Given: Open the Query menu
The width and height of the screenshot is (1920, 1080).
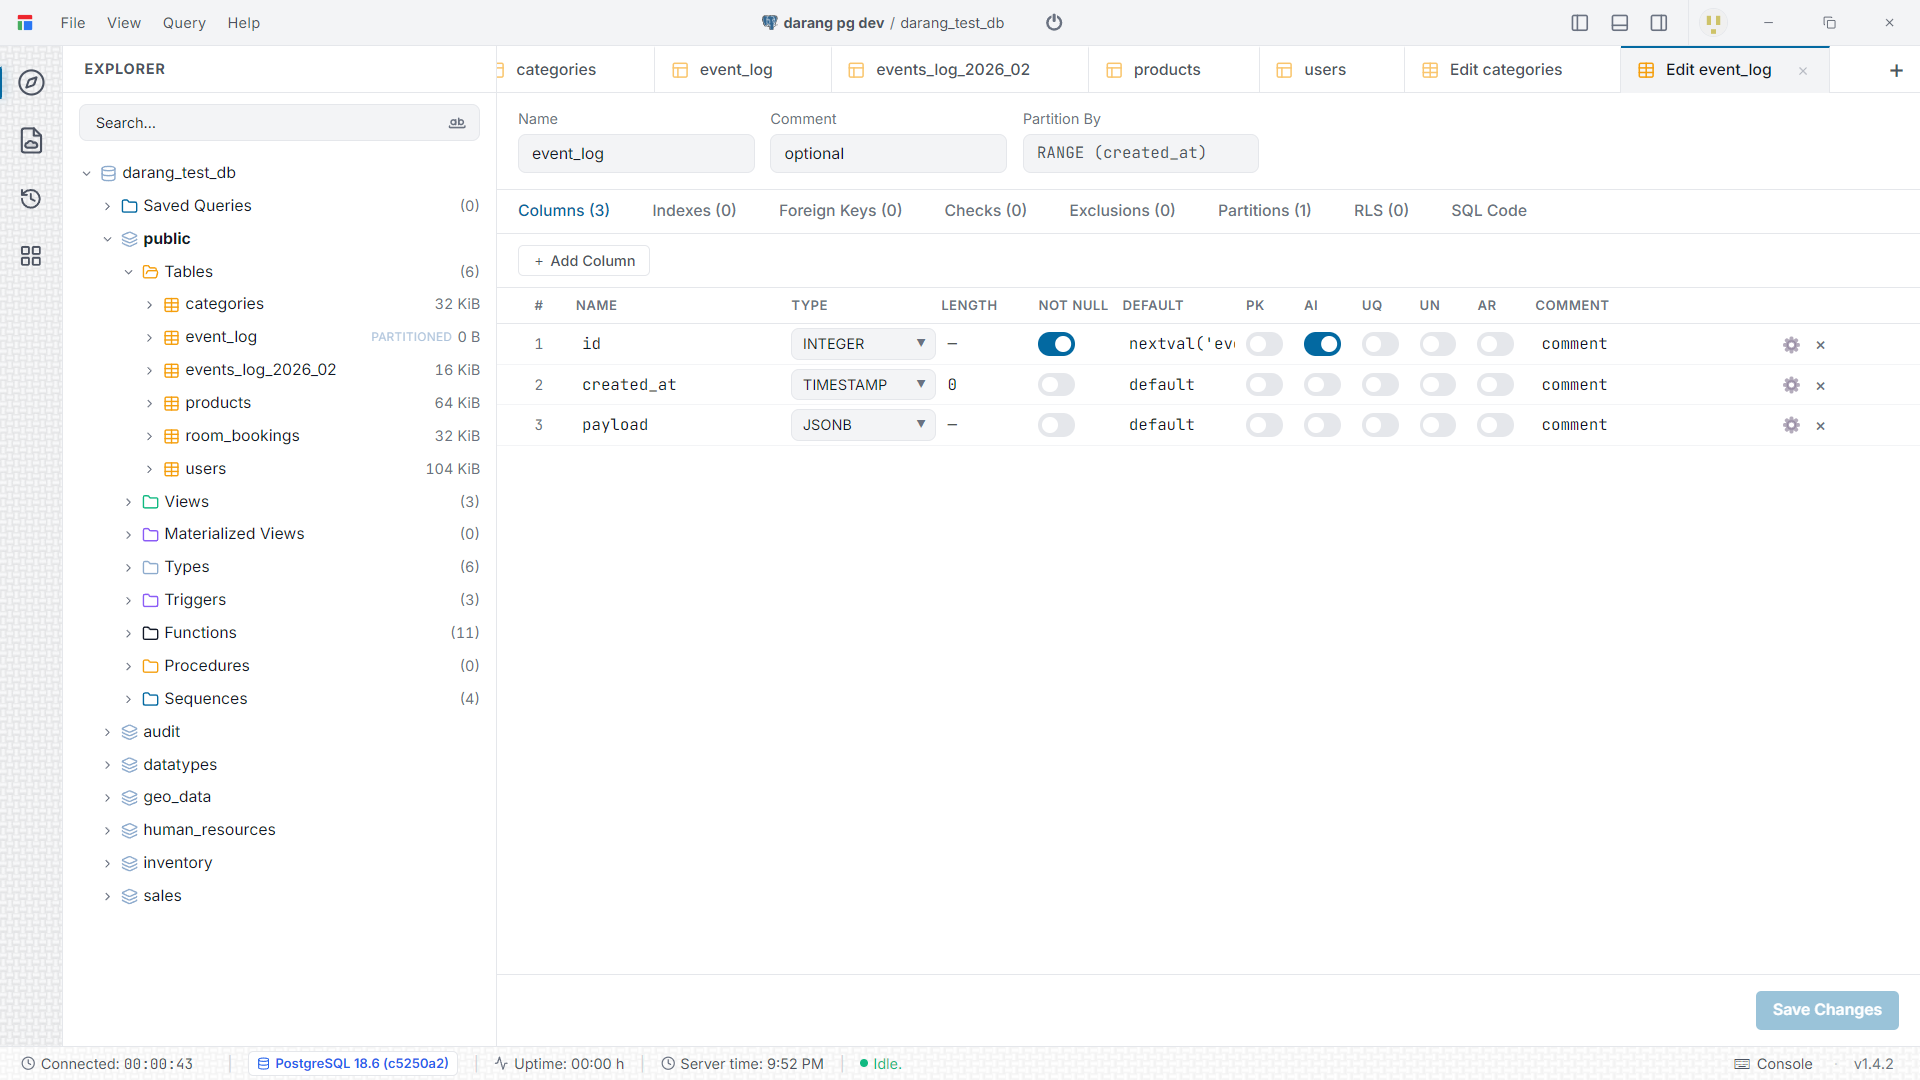Looking at the screenshot, I should point(184,23).
